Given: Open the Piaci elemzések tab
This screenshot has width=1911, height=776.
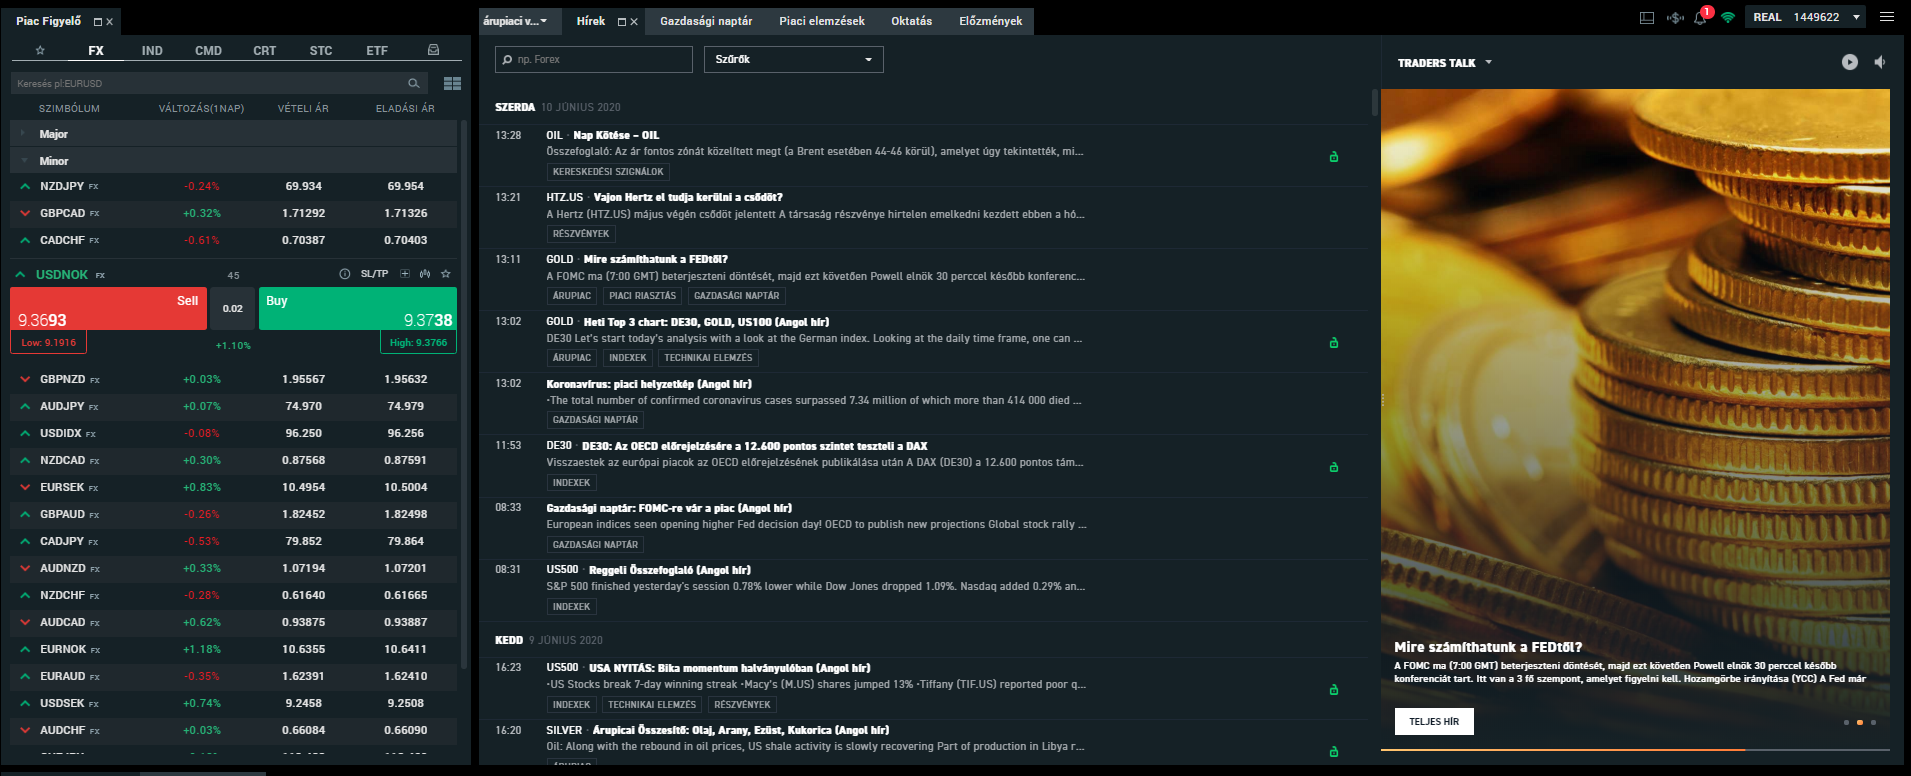Looking at the screenshot, I should [x=822, y=21].
